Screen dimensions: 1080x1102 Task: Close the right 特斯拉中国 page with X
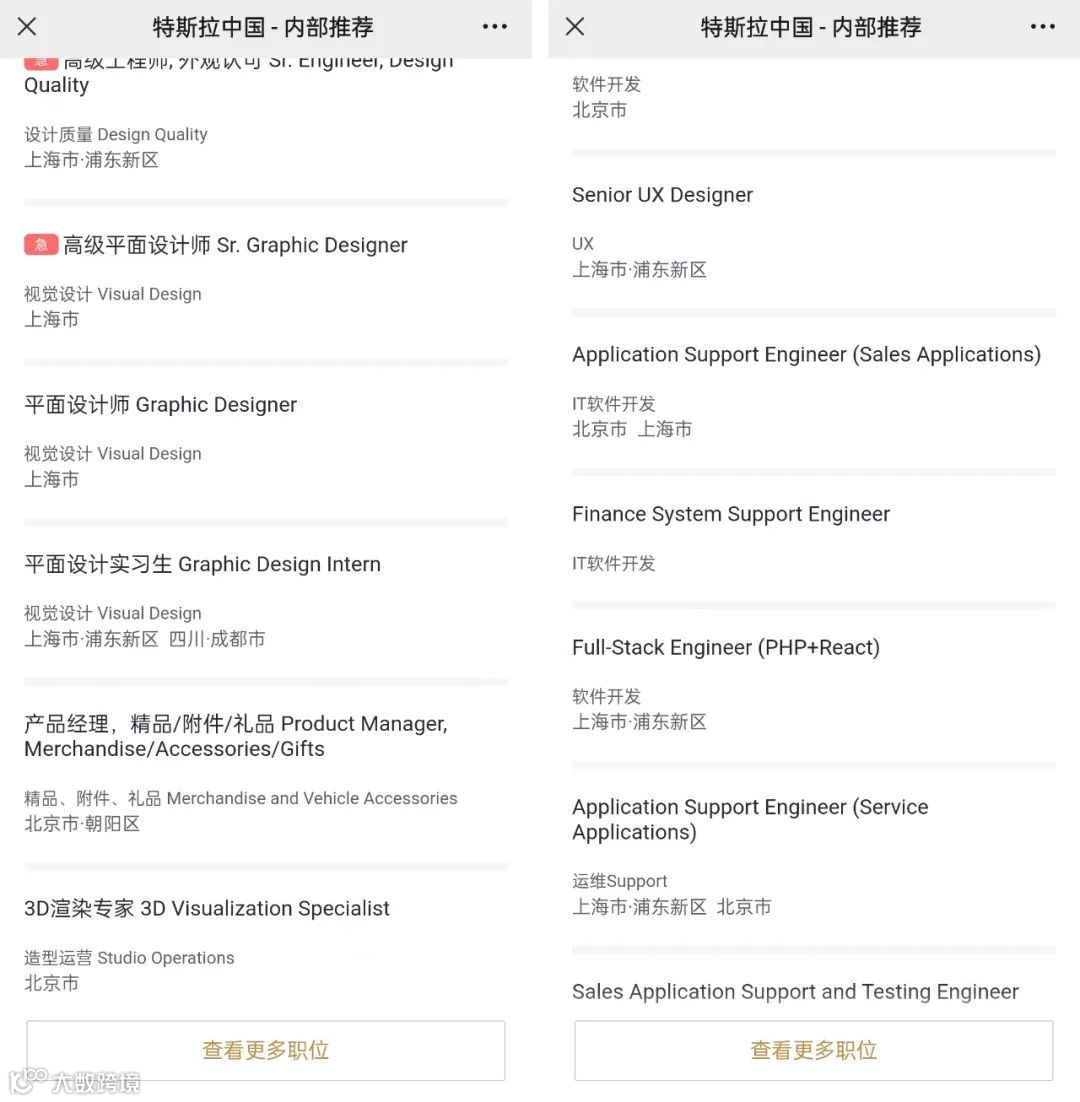coord(575,27)
